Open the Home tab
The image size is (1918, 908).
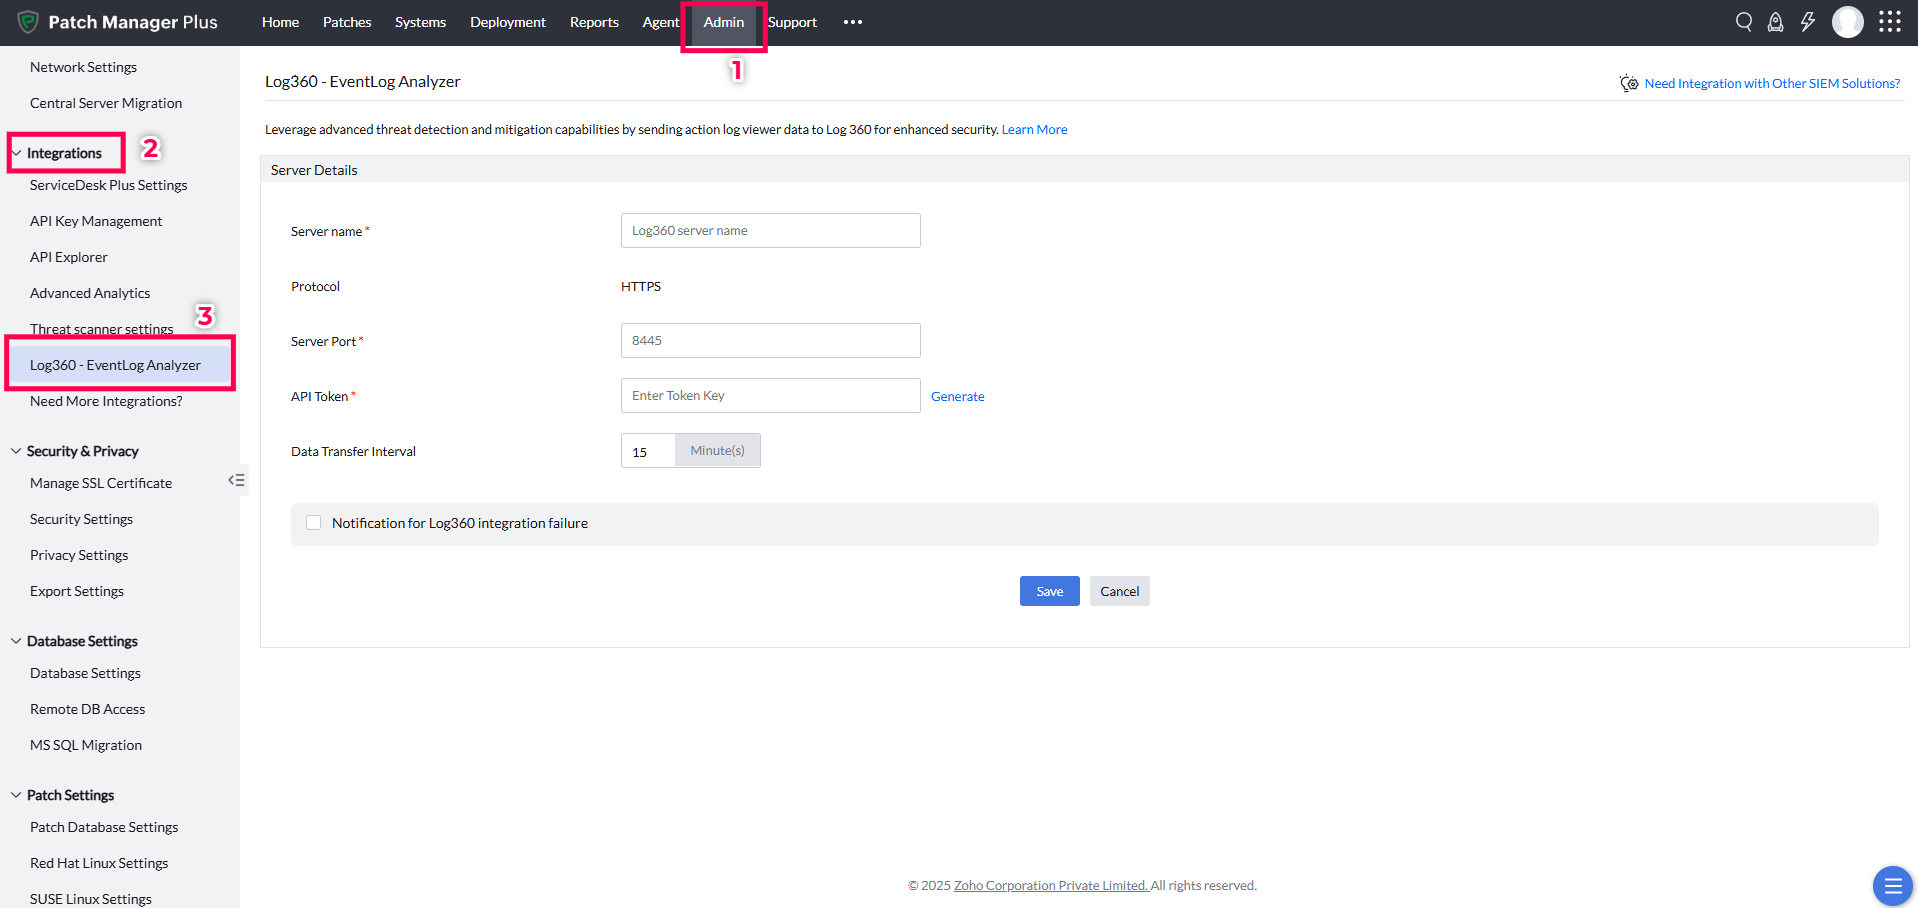point(280,22)
